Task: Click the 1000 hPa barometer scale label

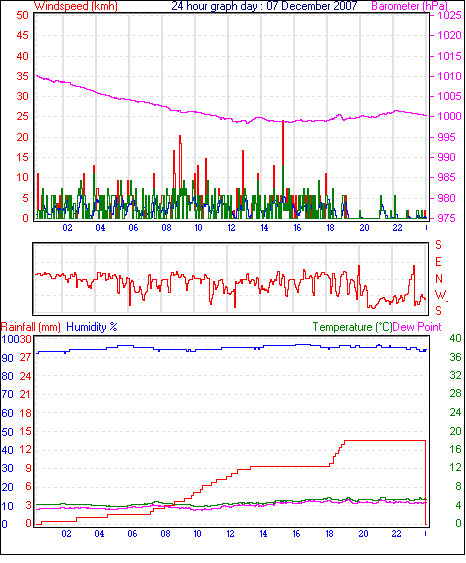Action: (x=449, y=116)
